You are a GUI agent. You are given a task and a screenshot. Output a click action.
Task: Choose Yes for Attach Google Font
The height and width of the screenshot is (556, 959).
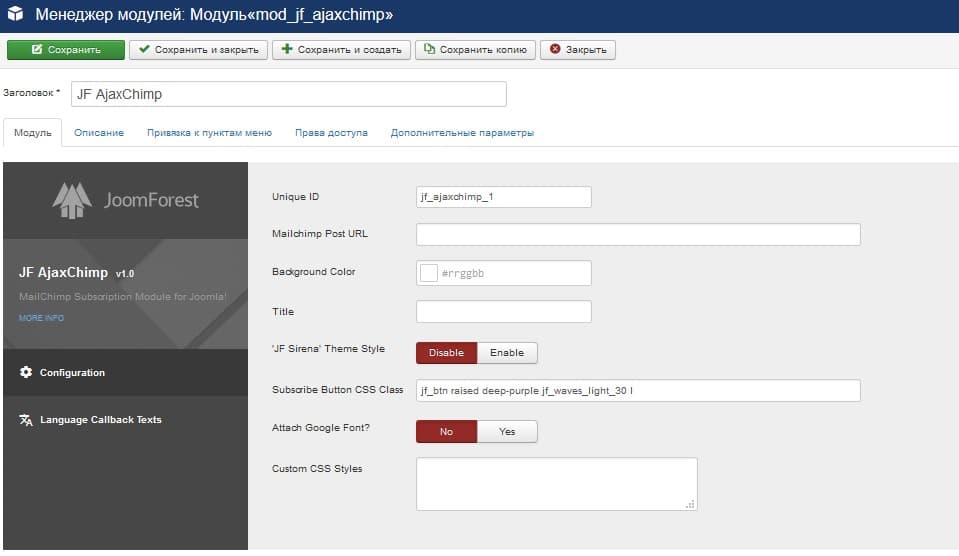coord(507,432)
